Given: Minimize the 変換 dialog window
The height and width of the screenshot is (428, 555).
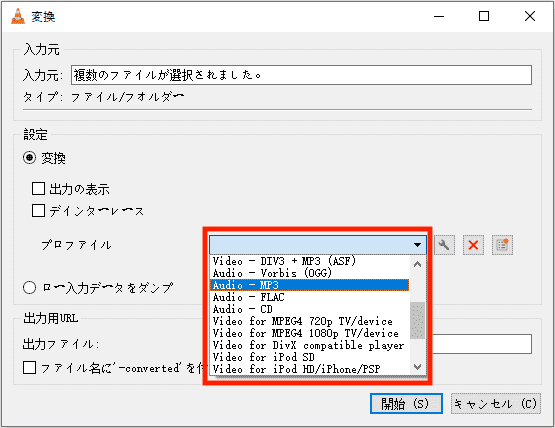Looking at the screenshot, I should (439, 16).
